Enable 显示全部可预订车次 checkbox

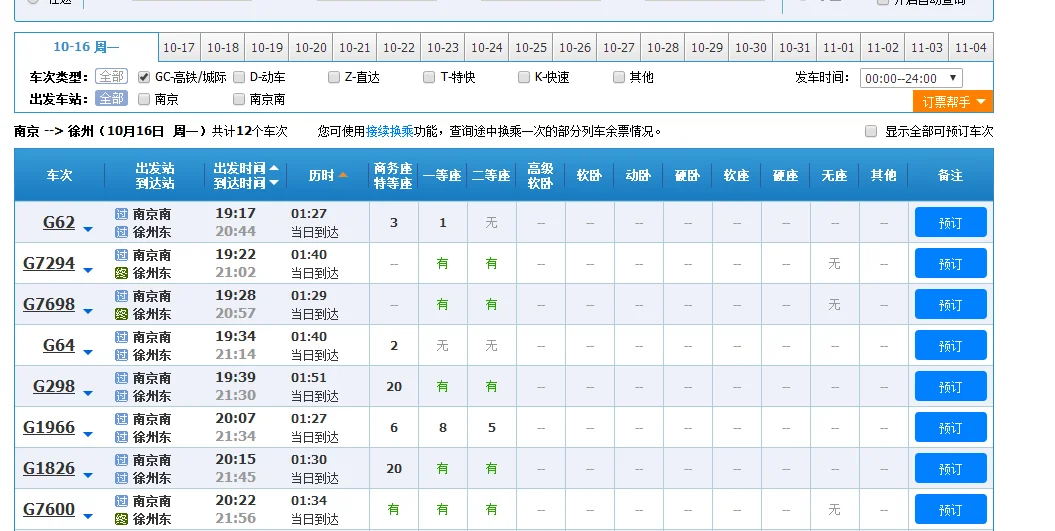(871, 131)
